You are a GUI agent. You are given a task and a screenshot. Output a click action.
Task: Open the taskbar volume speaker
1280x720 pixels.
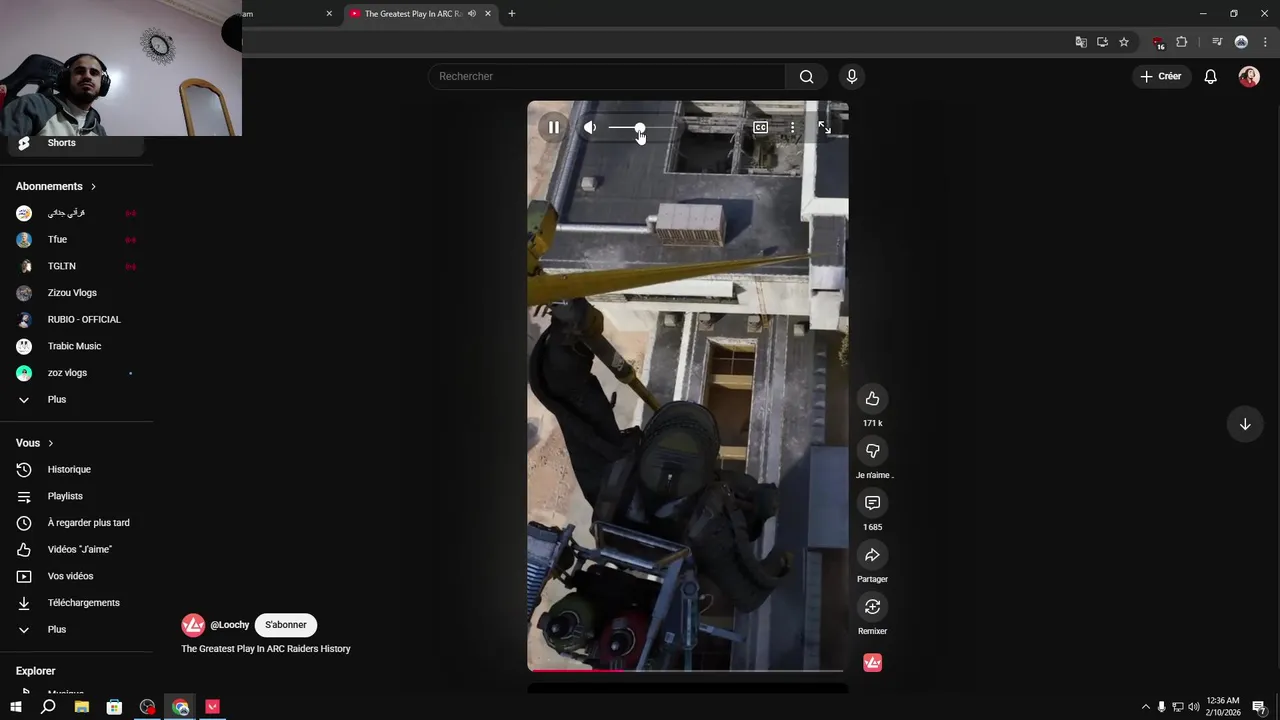[x=1193, y=707]
